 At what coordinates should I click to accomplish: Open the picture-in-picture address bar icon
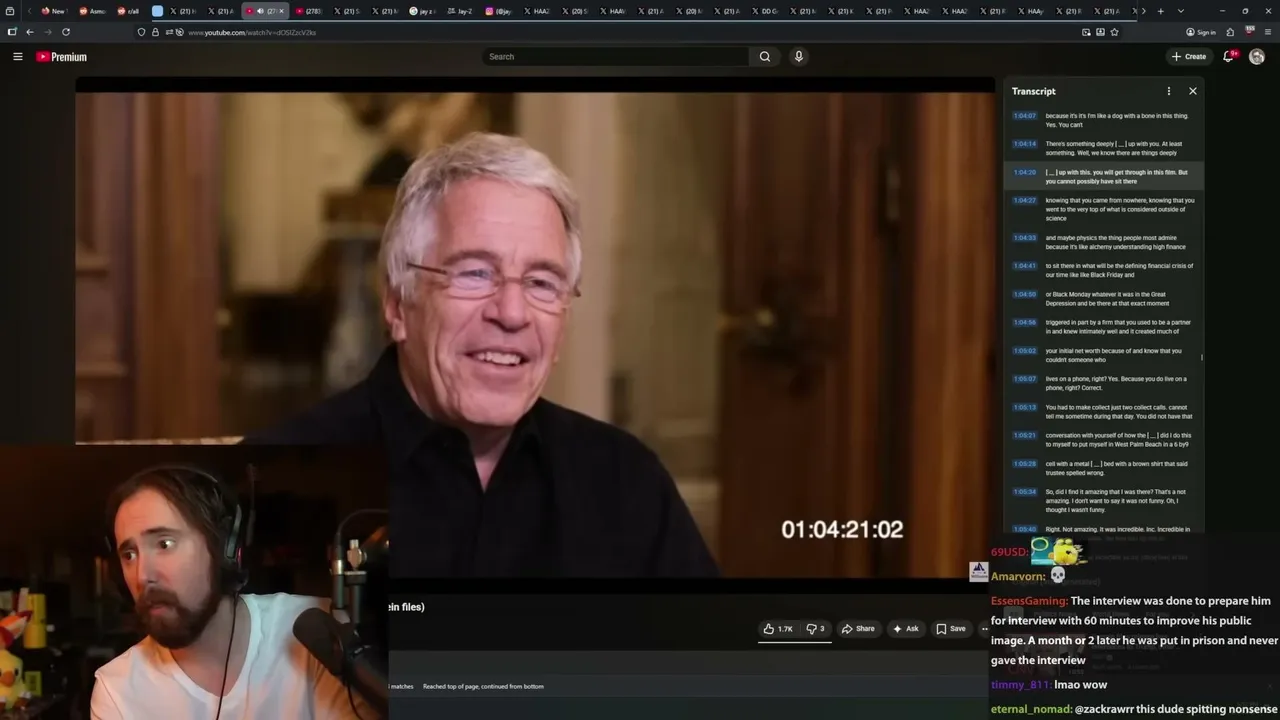pyautogui.click(x=1086, y=32)
